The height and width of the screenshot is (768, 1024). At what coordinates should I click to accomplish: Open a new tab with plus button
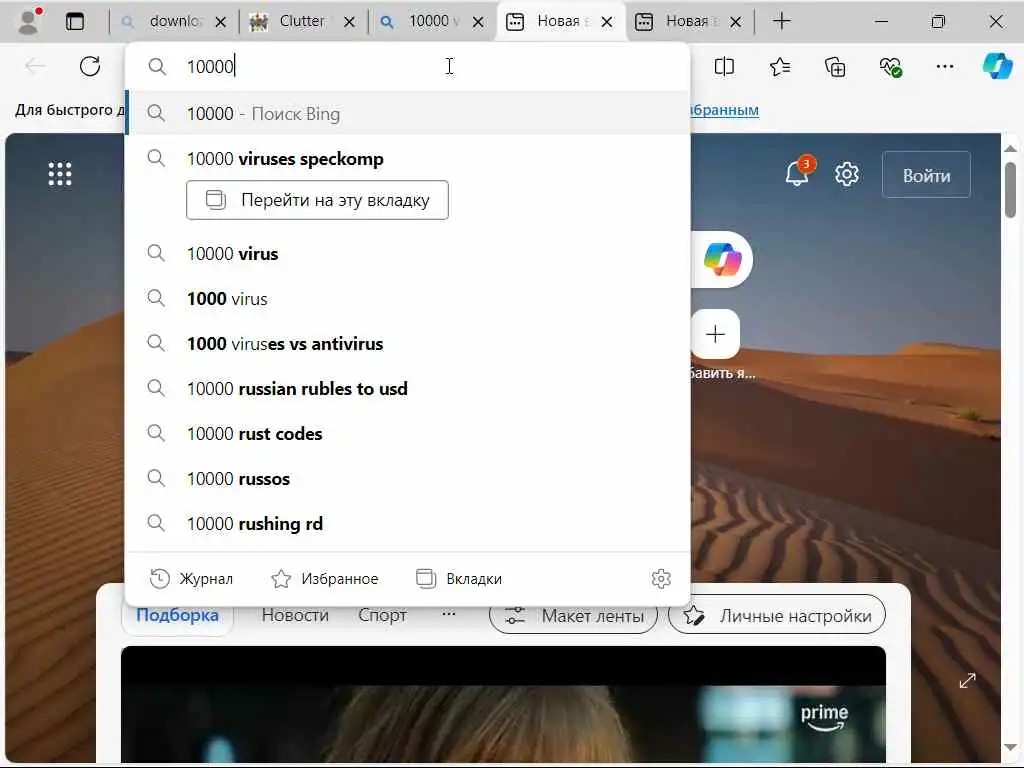pyautogui.click(x=781, y=22)
